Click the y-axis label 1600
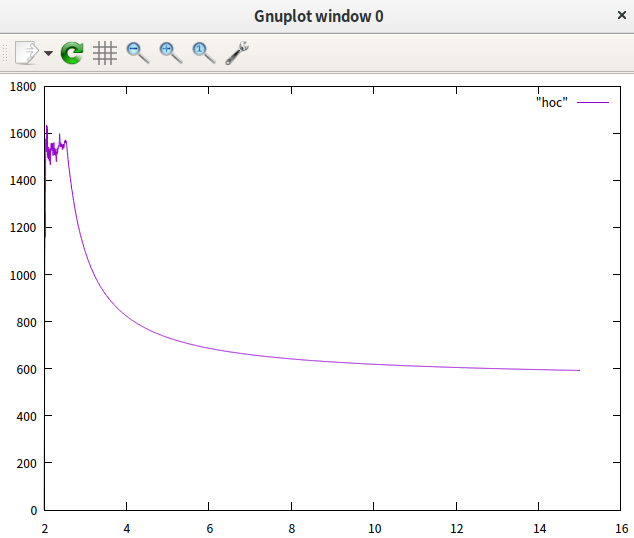This screenshot has width=634, height=538. [23, 134]
